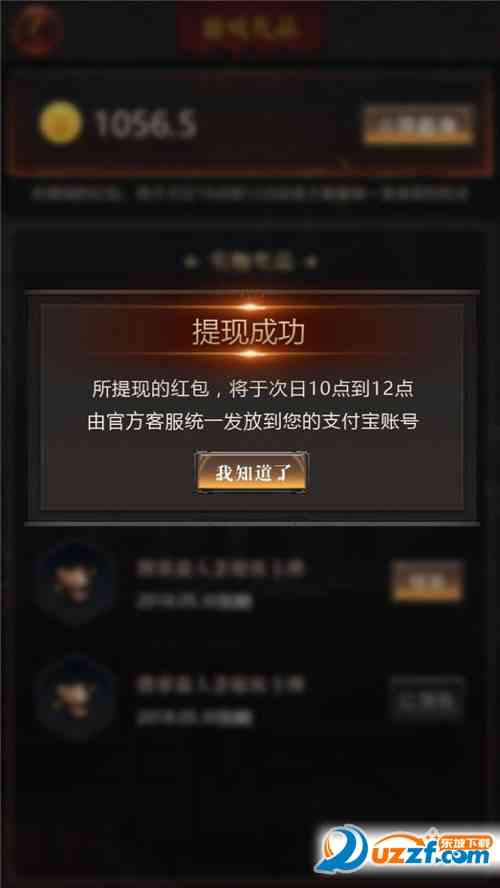Click the orange button on the first list entry
This screenshot has height=888, width=500.
[428, 581]
